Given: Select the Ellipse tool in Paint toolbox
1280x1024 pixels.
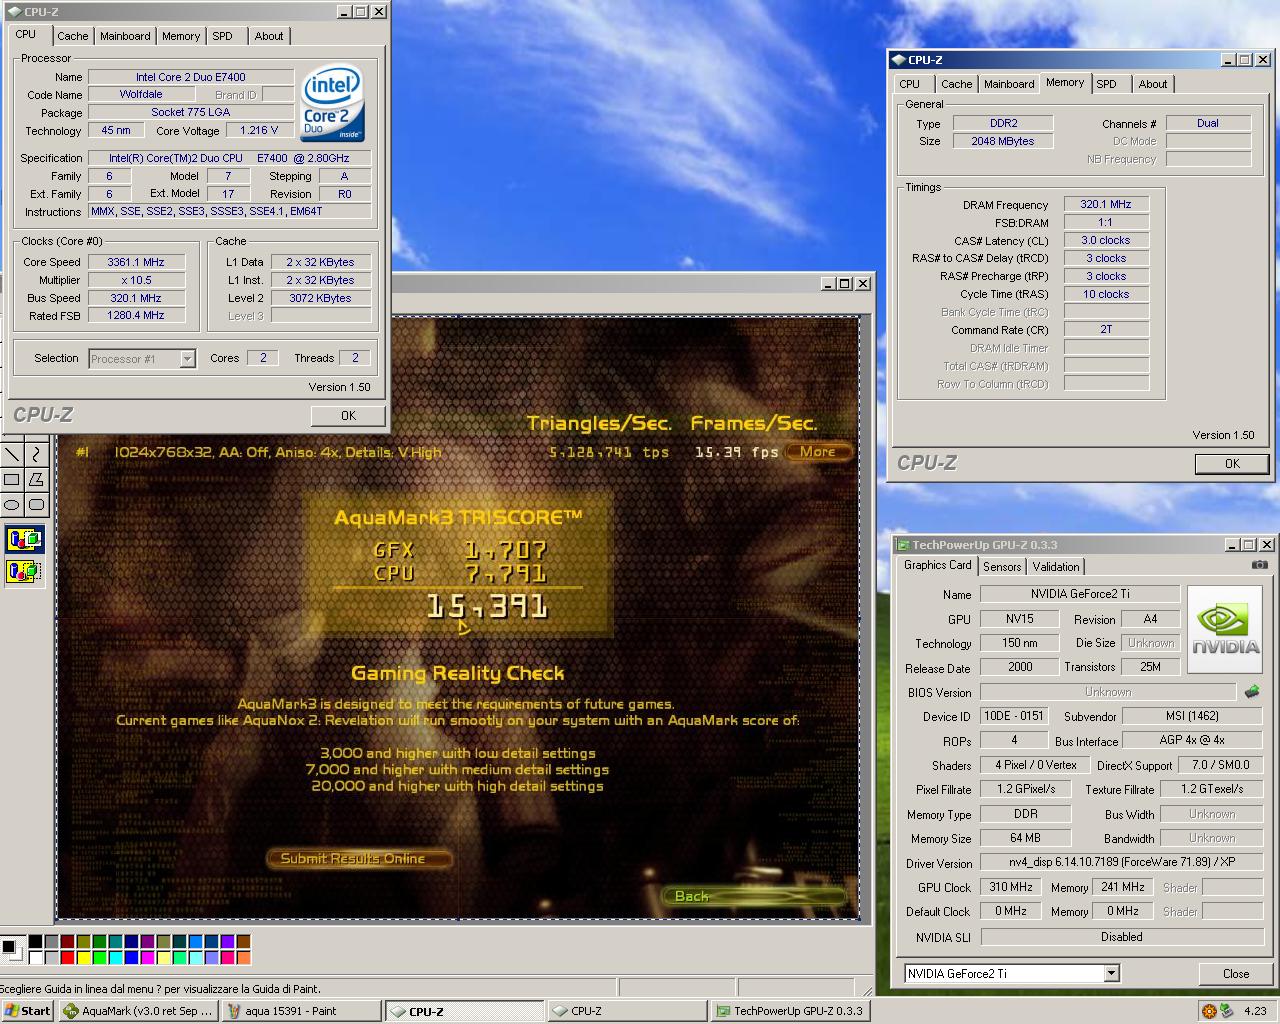Looking at the screenshot, I should point(12,504).
